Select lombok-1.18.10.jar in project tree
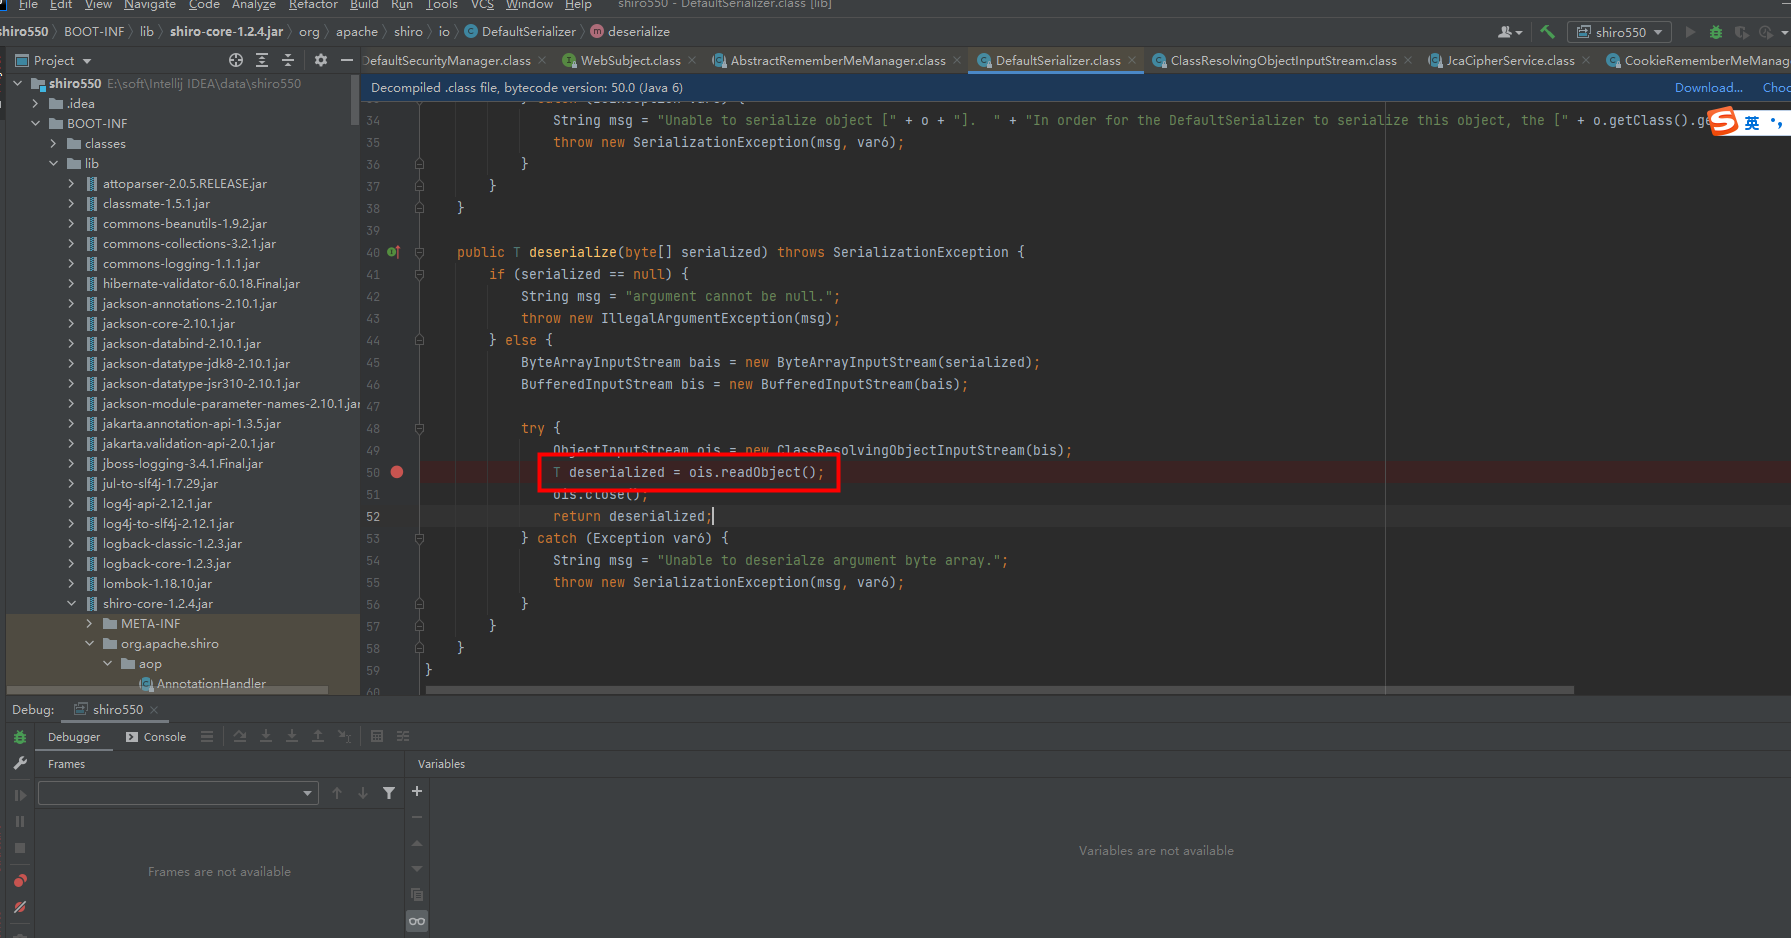Viewport: 1791px width, 938px height. click(x=157, y=583)
